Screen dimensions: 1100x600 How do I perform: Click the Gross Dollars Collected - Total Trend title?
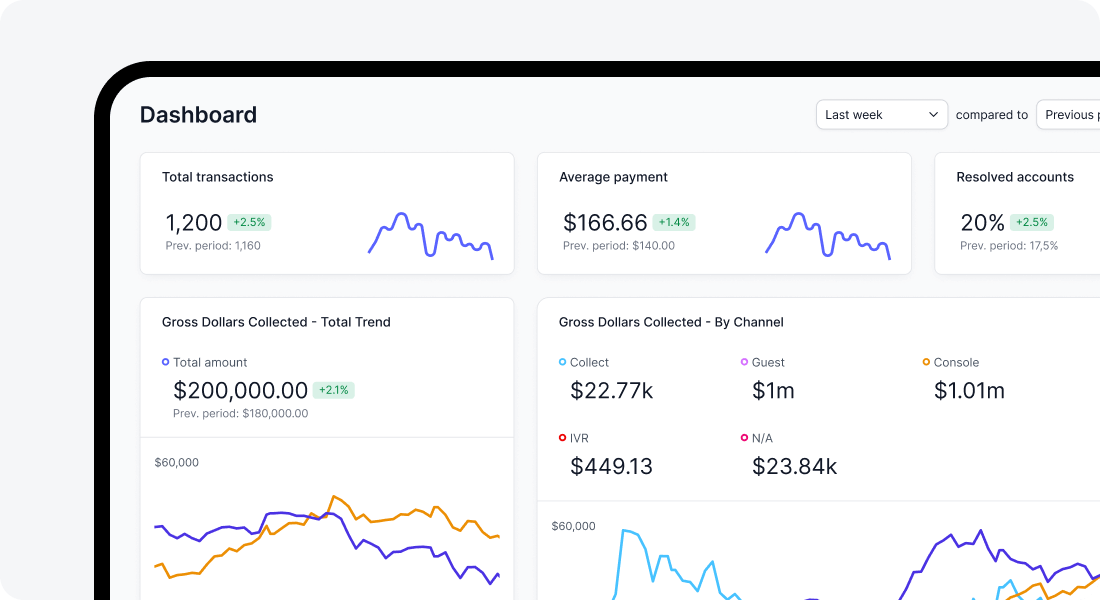(x=276, y=322)
